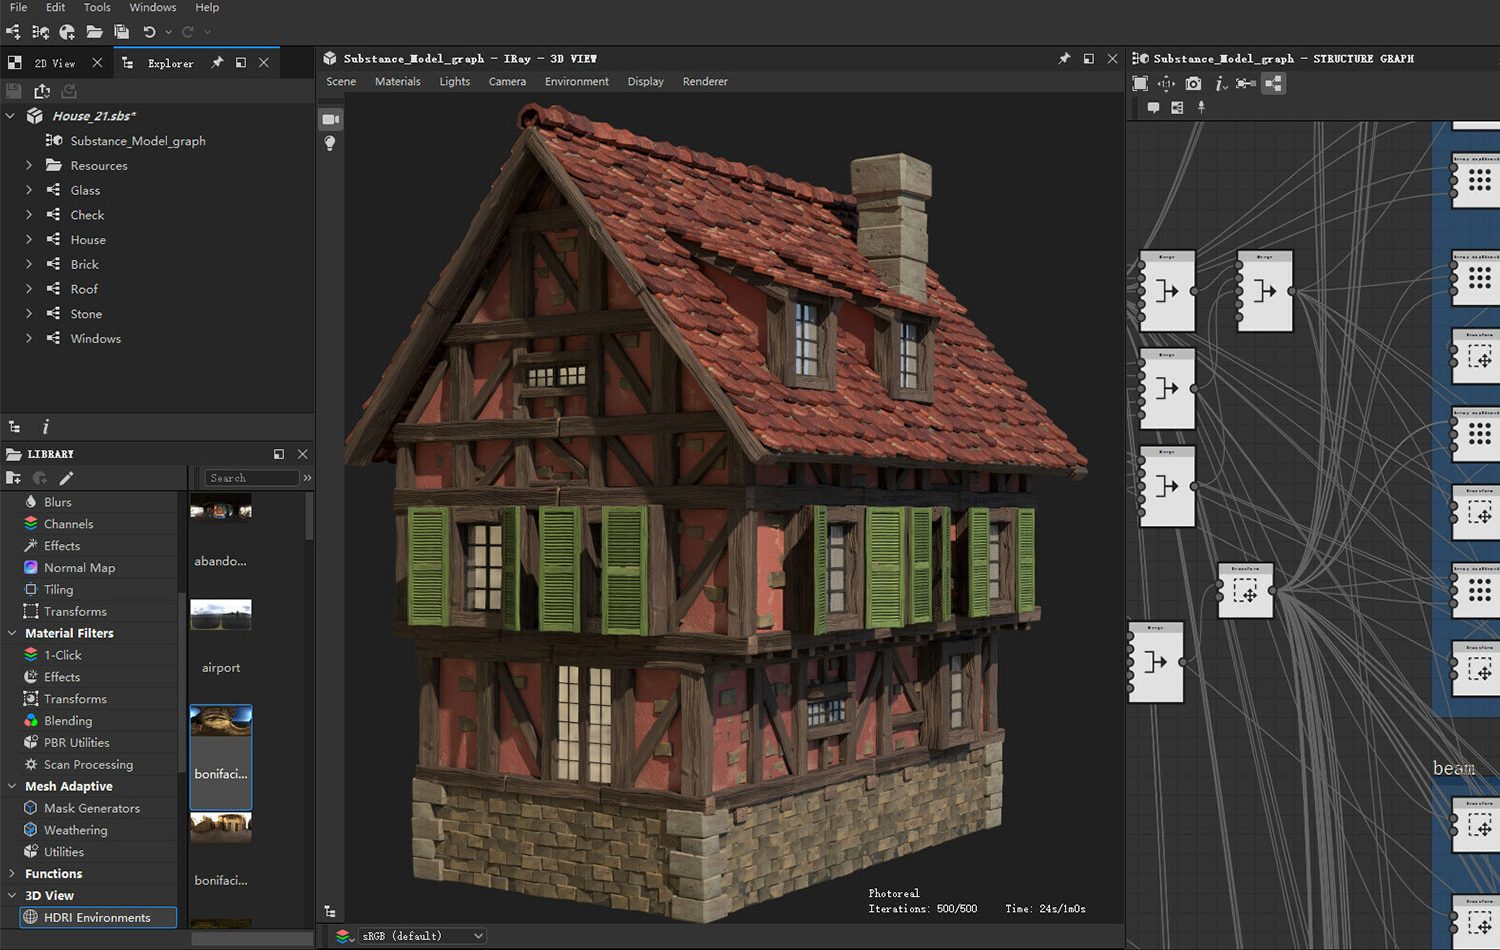Toggle the light bulb icon in the 3D view
The image size is (1500, 950).
coord(330,144)
